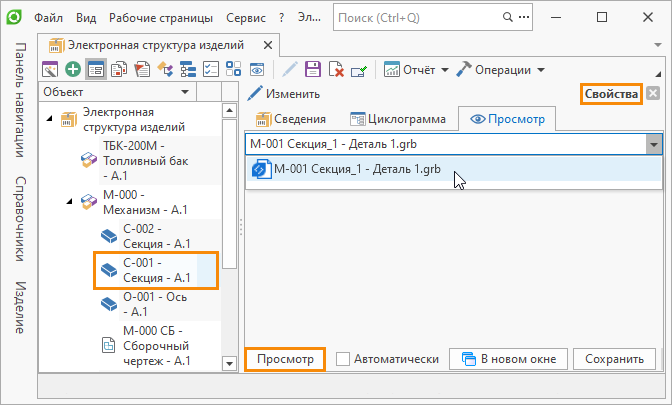
Task: Click the Свойства properties panel title
Action: point(611,93)
